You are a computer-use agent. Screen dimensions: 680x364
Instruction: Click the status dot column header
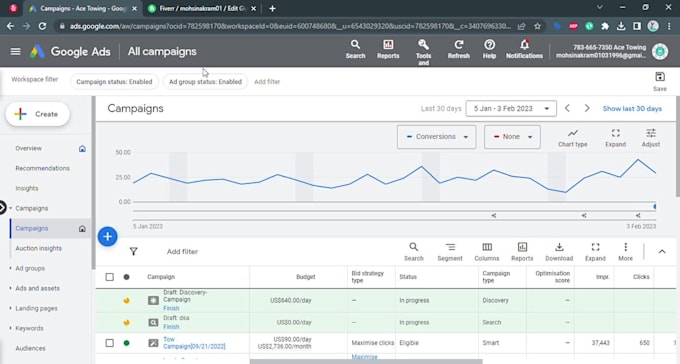click(x=126, y=277)
